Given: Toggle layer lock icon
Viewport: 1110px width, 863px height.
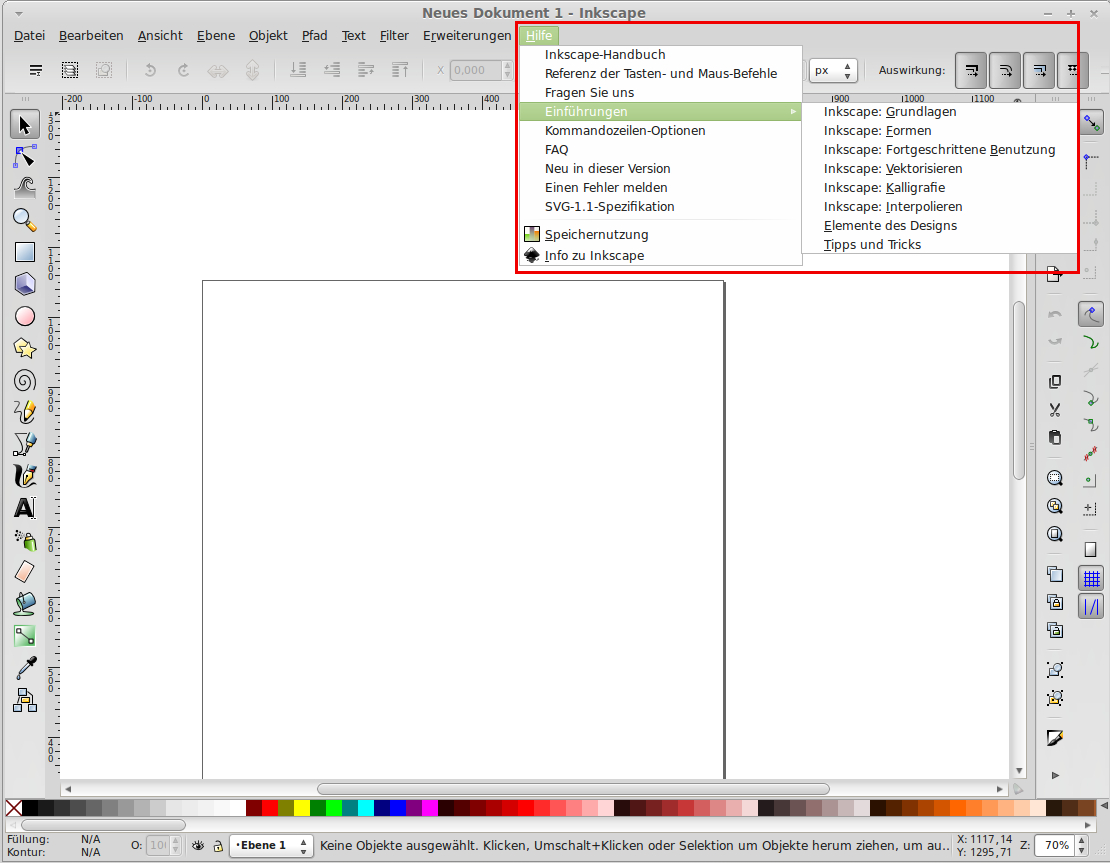Looking at the screenshot, I should pos(218,845).
